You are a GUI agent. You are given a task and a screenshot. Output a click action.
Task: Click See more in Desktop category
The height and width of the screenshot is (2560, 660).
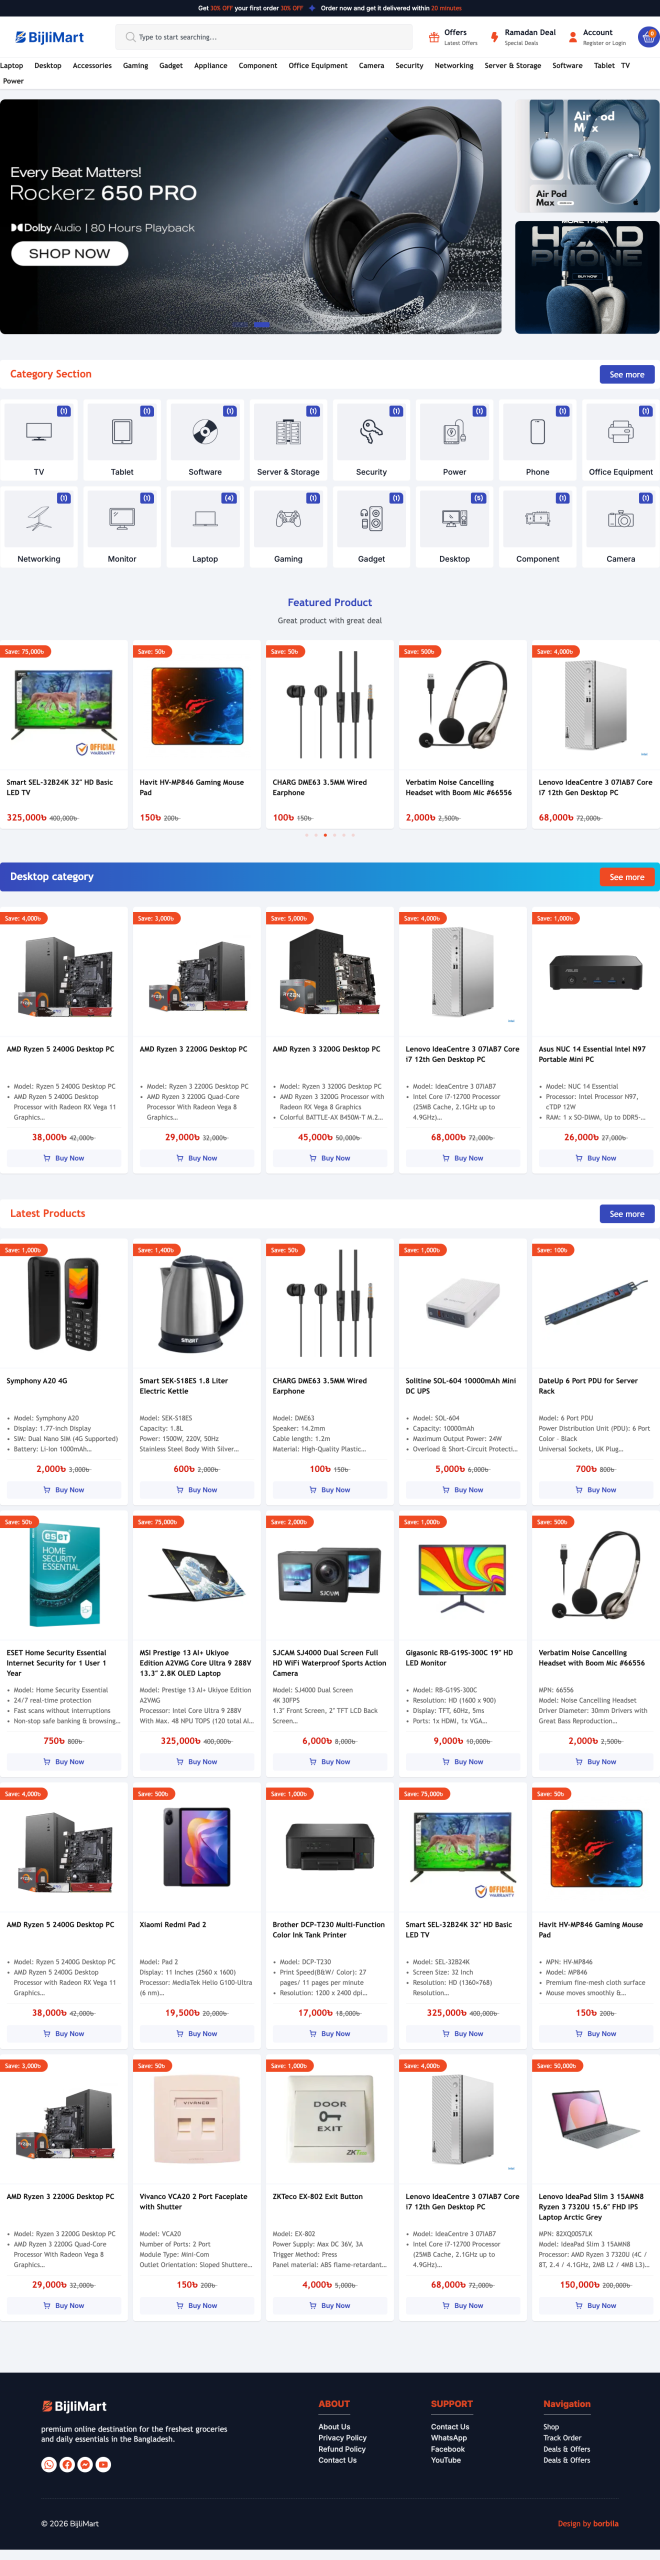click(627, 877)
